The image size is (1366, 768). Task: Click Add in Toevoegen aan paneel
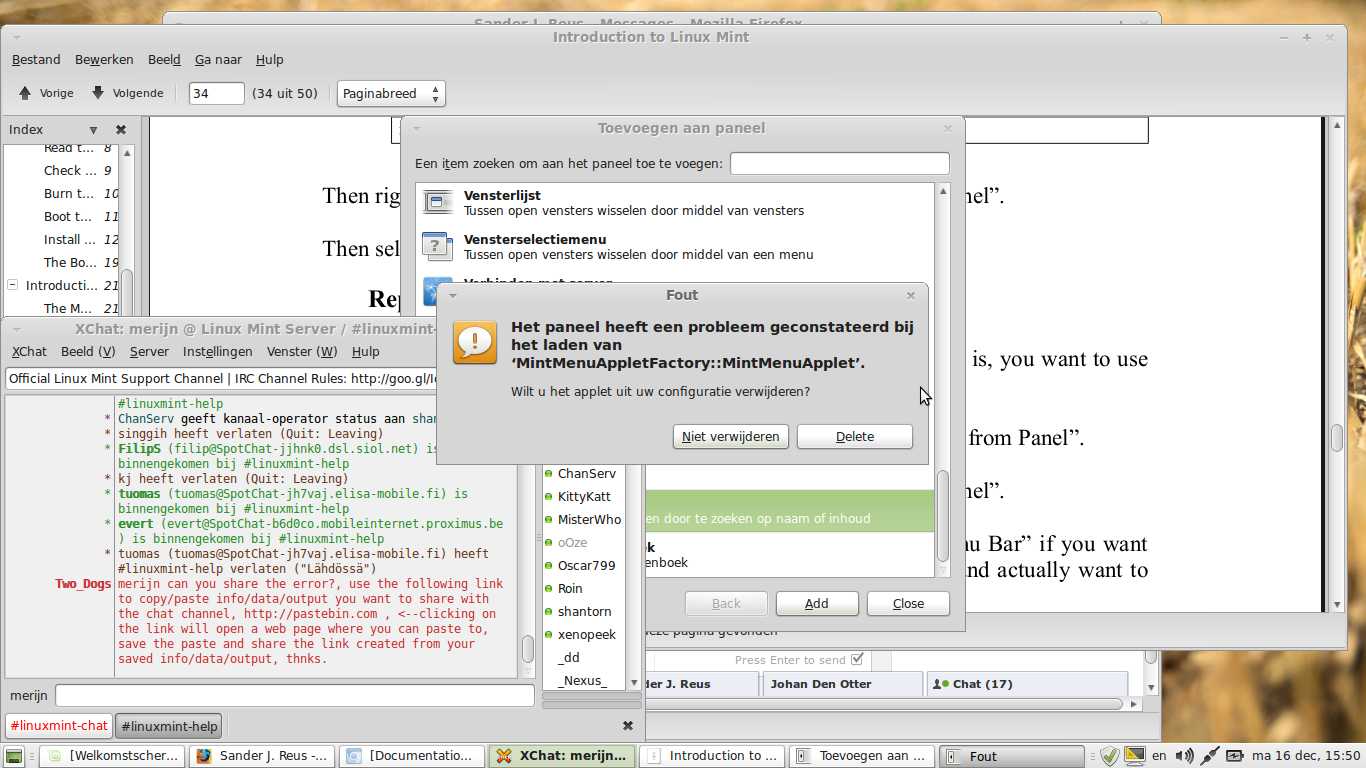point(817,604)
